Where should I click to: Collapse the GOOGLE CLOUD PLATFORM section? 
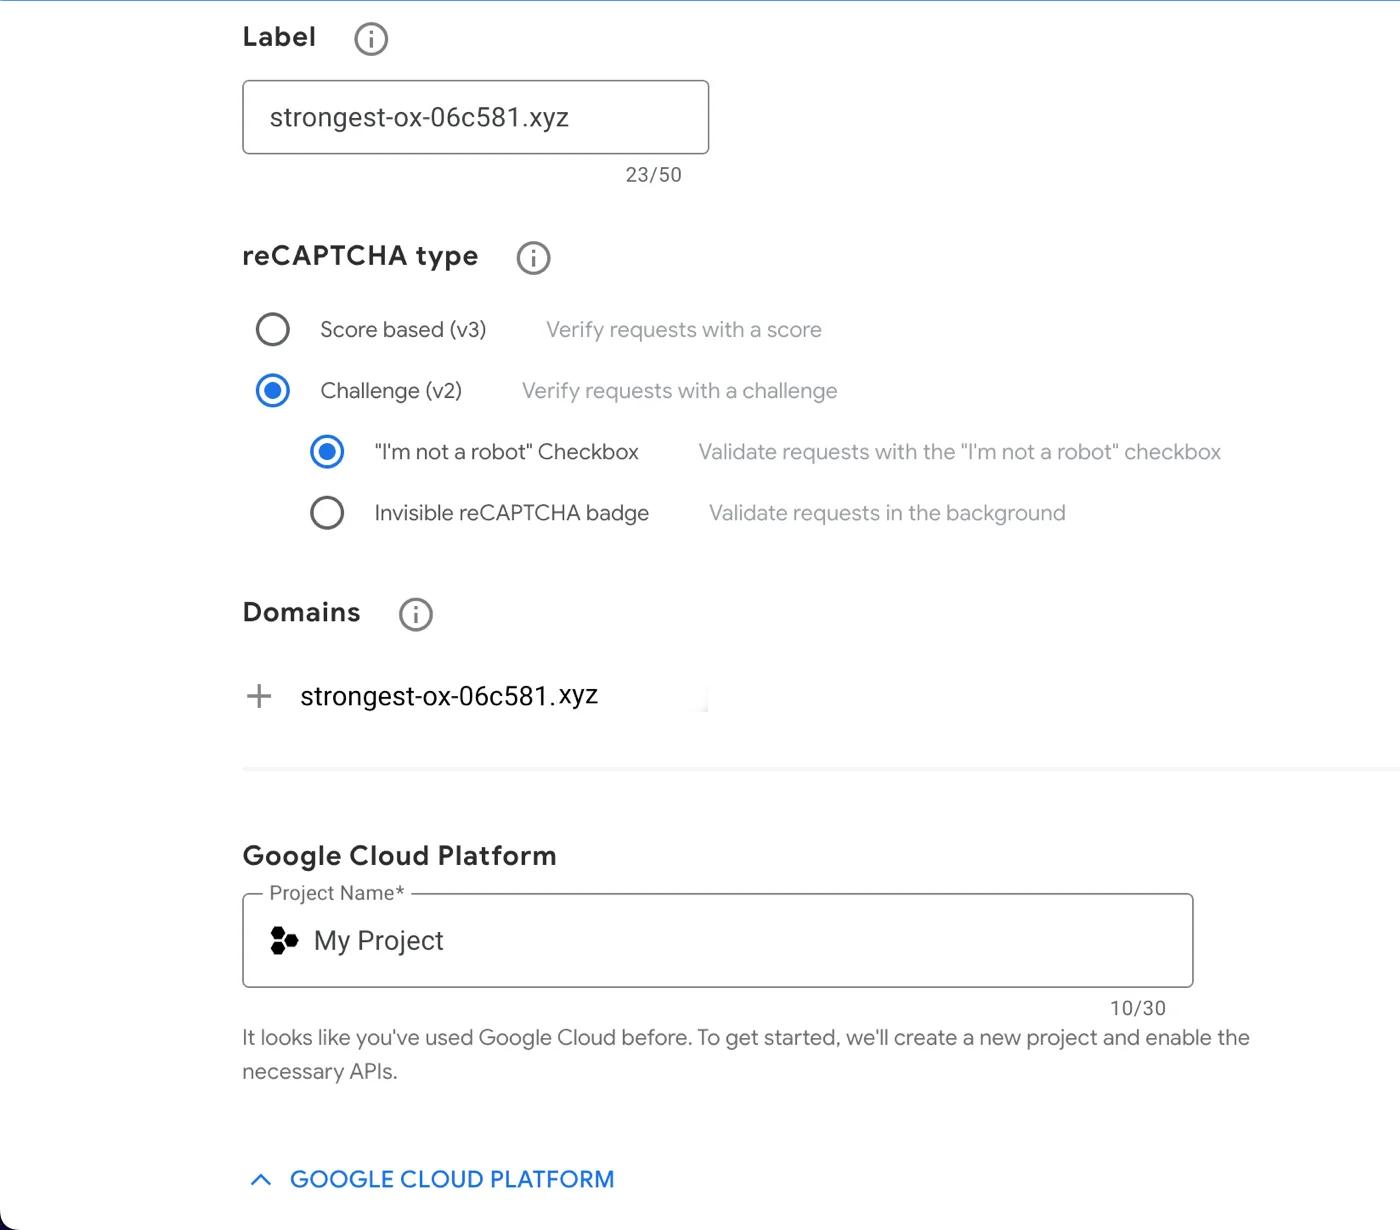tap(432, 1179)
